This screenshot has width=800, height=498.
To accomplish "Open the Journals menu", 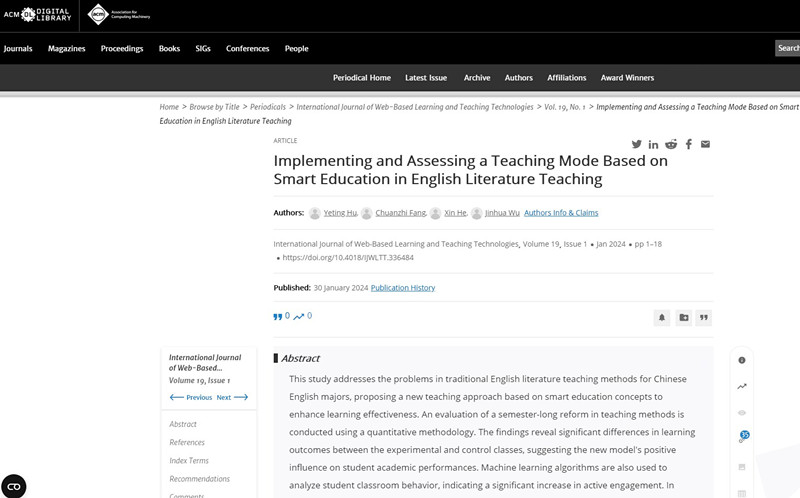I will (18, 48).
